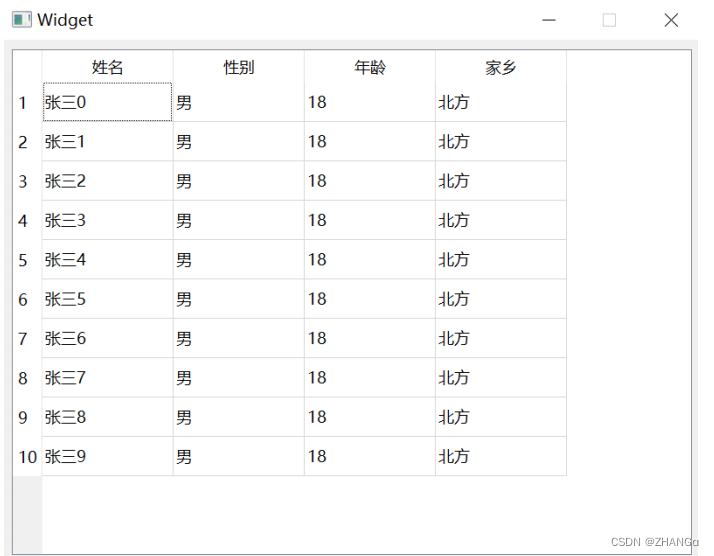This screenshot has height=556, width=714.
Task: Select age 18 in row 6
Action: tap(370, 299)
